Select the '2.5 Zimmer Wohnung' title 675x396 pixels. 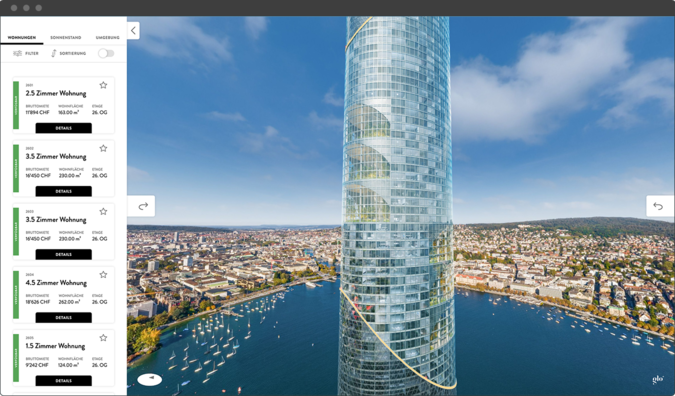coord(56,93)
